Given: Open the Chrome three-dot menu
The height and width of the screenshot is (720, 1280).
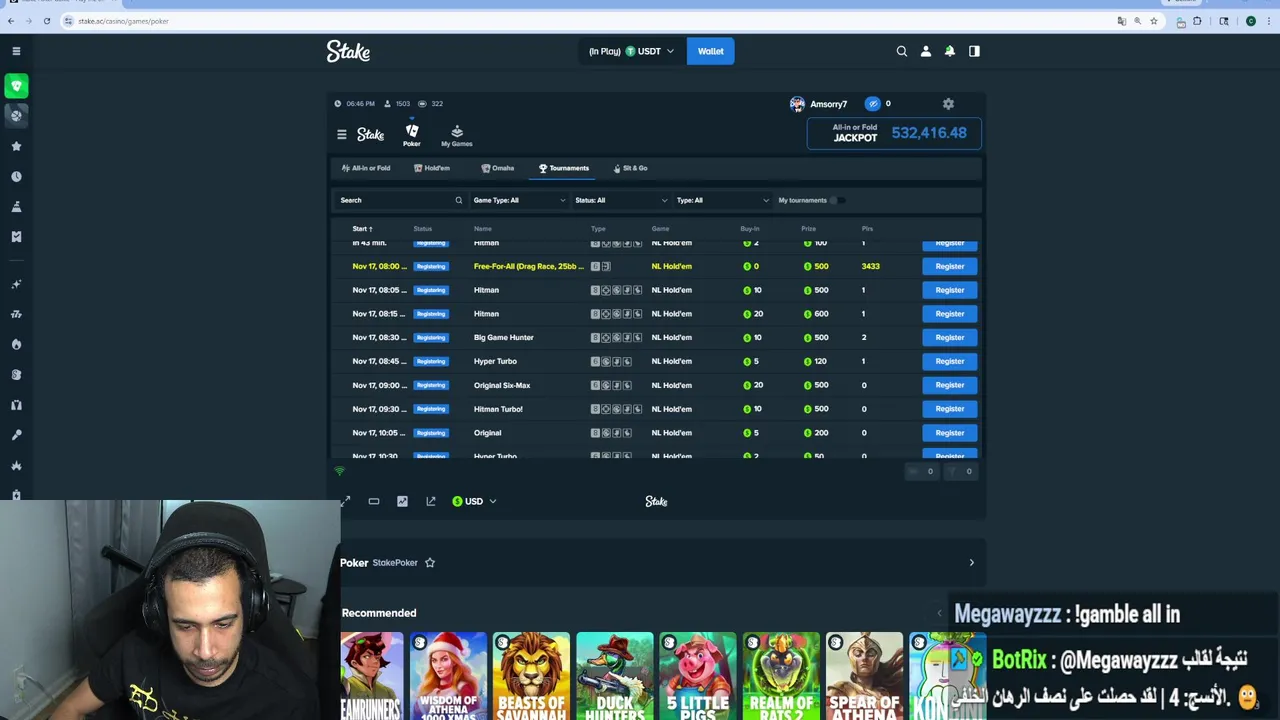Looking at the screenshot, I should (x=1270, y=21).
